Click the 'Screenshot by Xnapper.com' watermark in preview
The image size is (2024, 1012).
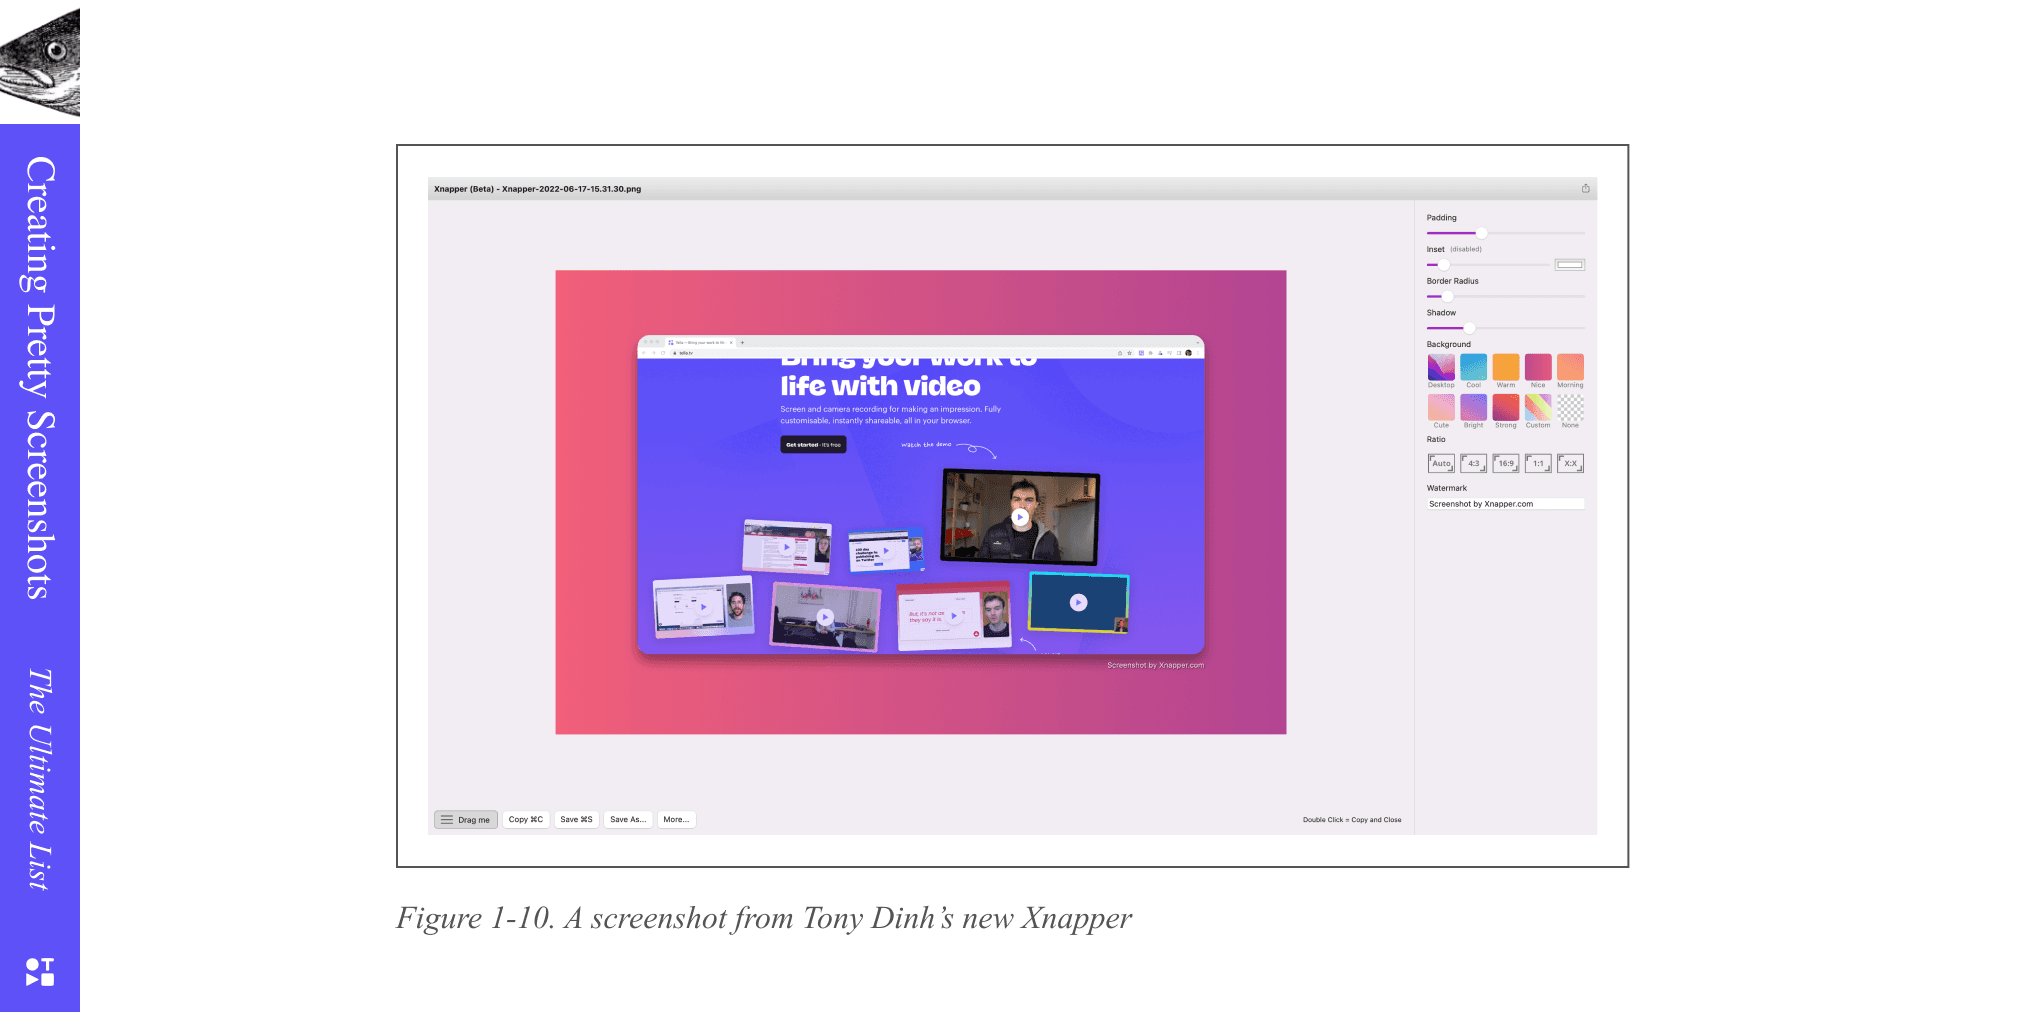click(x=1155, y=665)
